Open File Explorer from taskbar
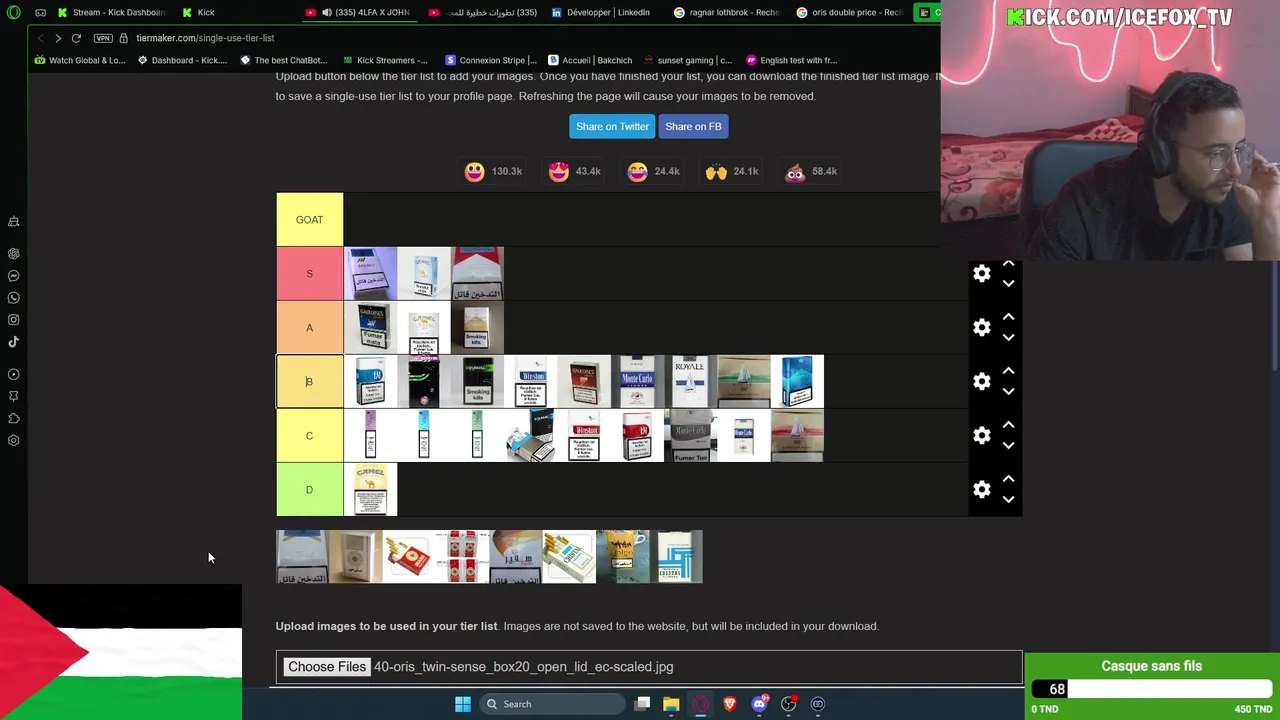This screenshot has width=1280, height=720. tap(671, 704)
